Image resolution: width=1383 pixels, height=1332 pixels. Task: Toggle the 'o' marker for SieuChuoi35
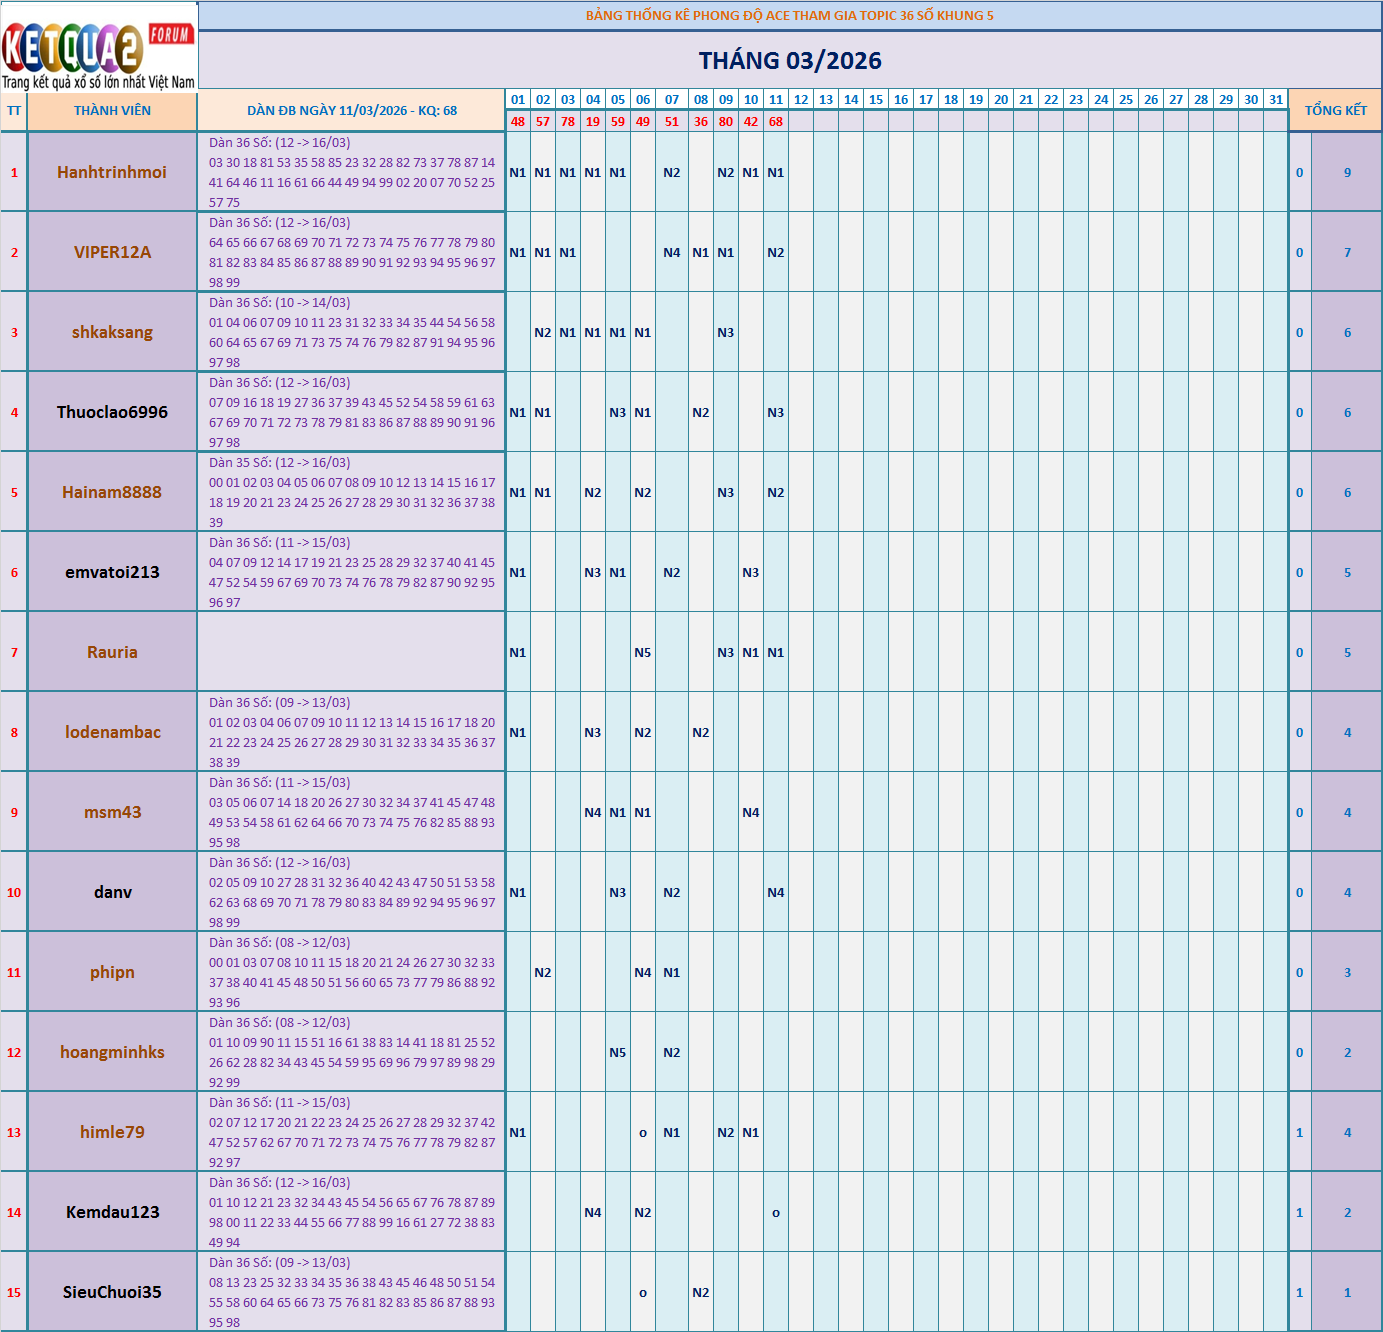click(x=642, y=1291)
